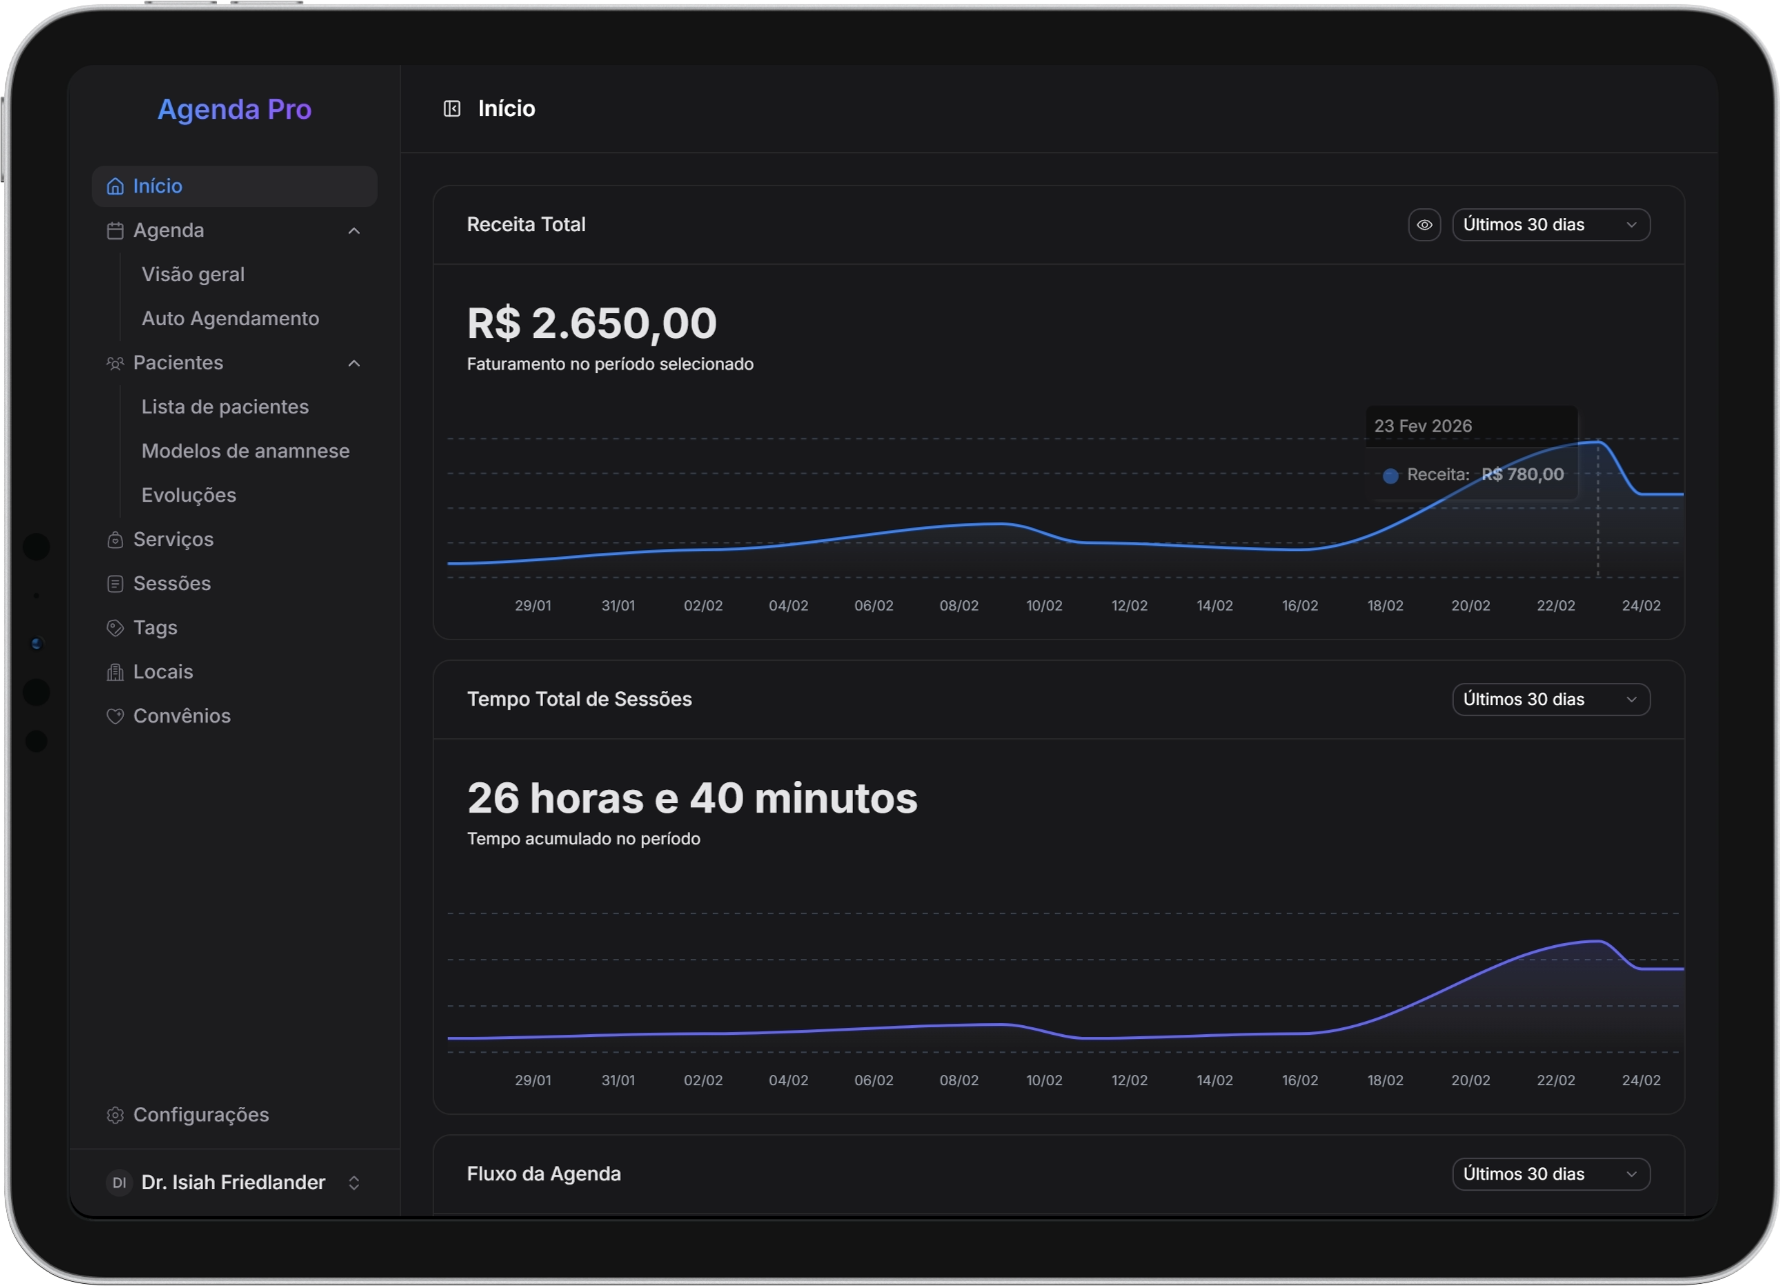Image resolution: width=1780 pixels, height=1286 pixels.
Task: Open Visão geral under Agenda
Action: 193,275
